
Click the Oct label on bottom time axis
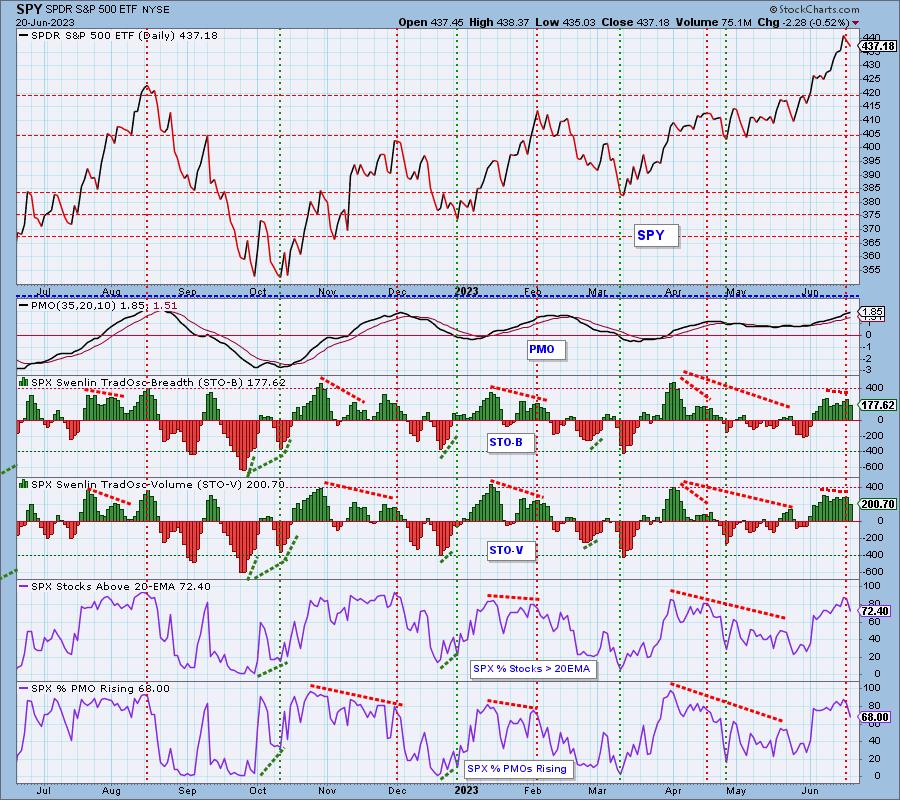pyautogui.click(x=258, y=791)
